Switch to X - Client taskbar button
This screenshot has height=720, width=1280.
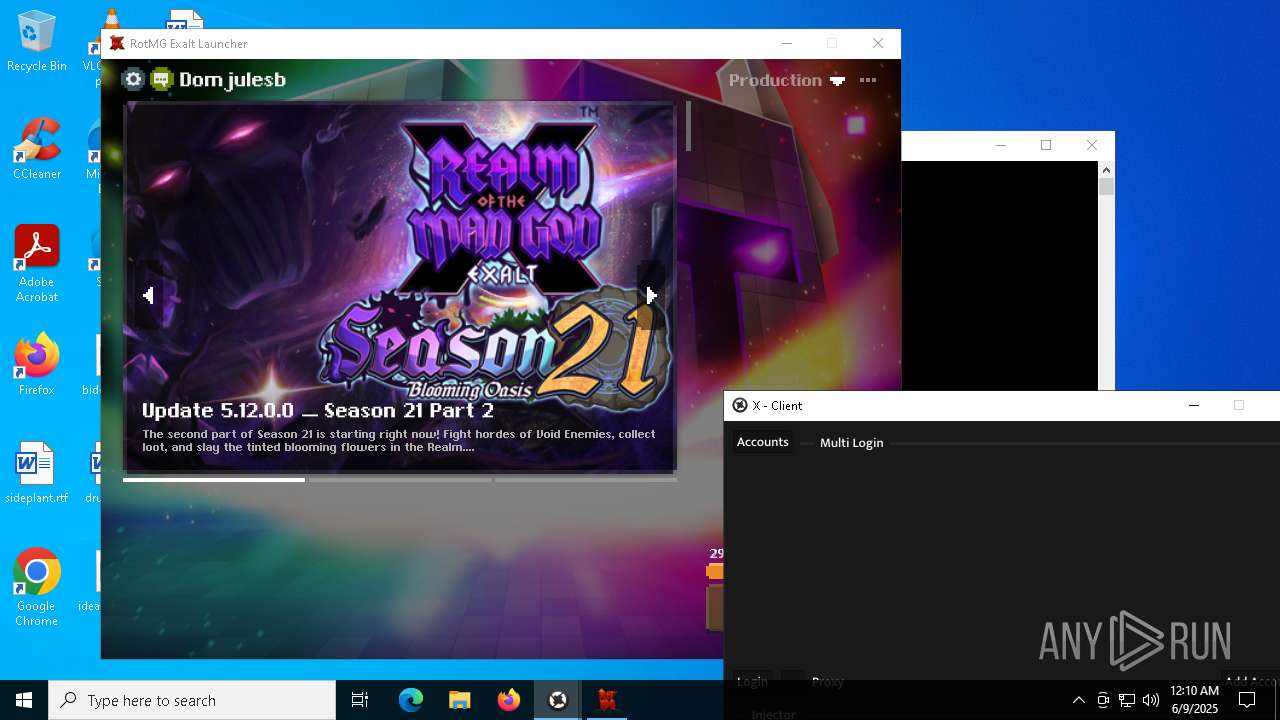pyautogui.click(x=558, y=700)
